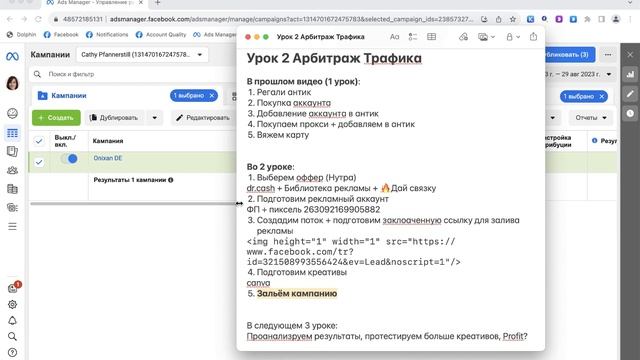Click the note heading Урок 2 Арбитраж Трафика
This screenshot has width=640, height=360.
pyautogui.click(x=334, y=58)
